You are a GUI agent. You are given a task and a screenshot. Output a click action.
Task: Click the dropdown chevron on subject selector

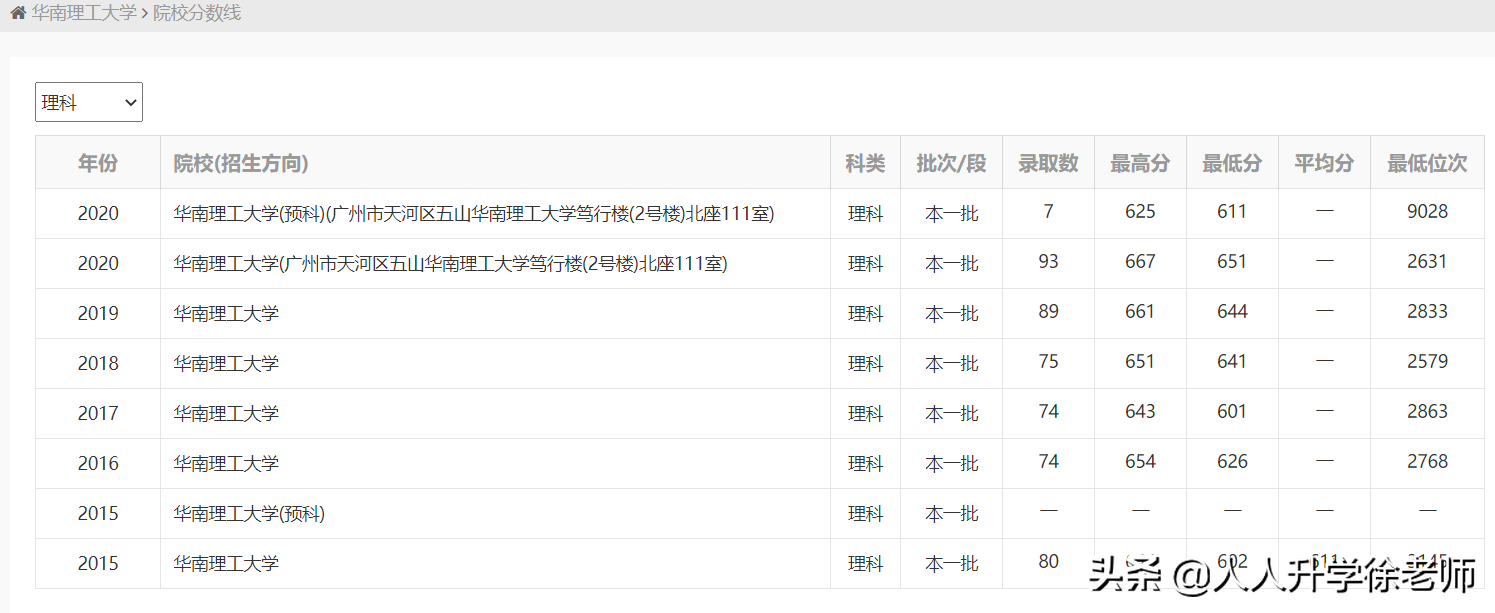click(x=129, y=101)
